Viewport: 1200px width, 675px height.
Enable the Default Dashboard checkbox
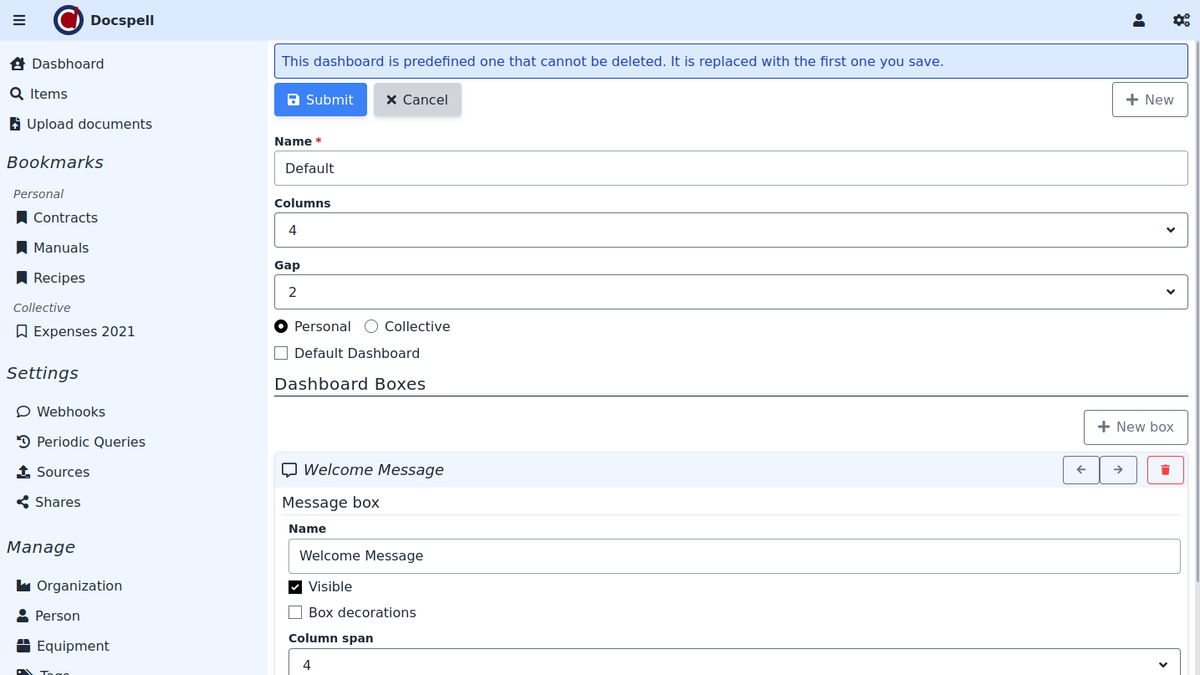[281, 353]
